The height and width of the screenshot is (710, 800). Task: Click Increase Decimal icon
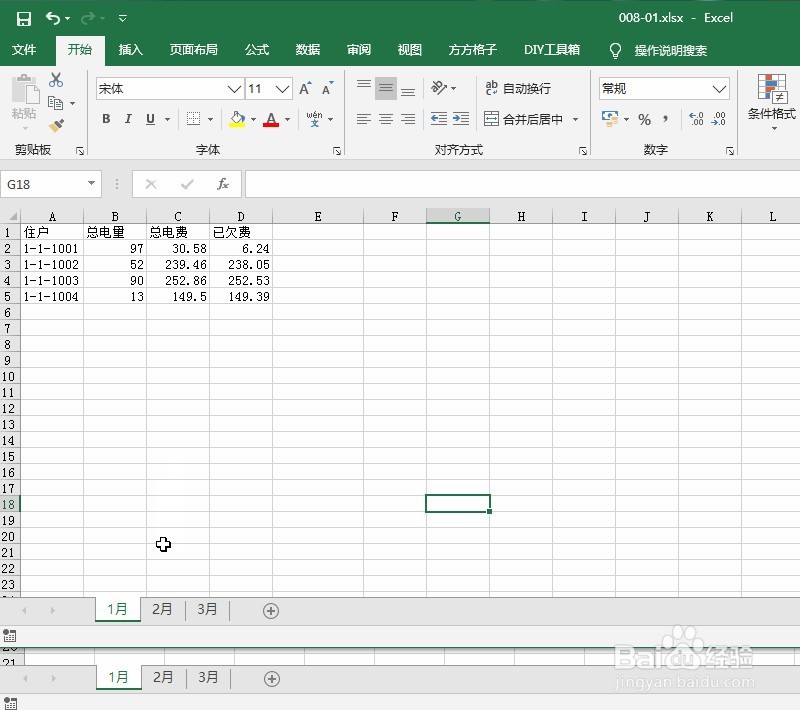pos(696,119)
